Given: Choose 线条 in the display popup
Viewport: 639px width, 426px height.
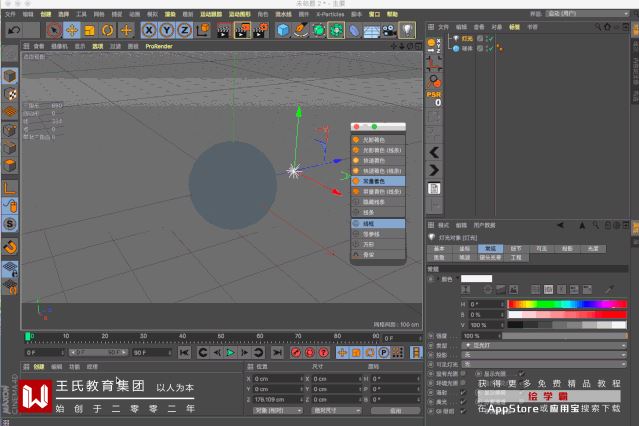Looking at the screenshot, I should pos(378,212).
